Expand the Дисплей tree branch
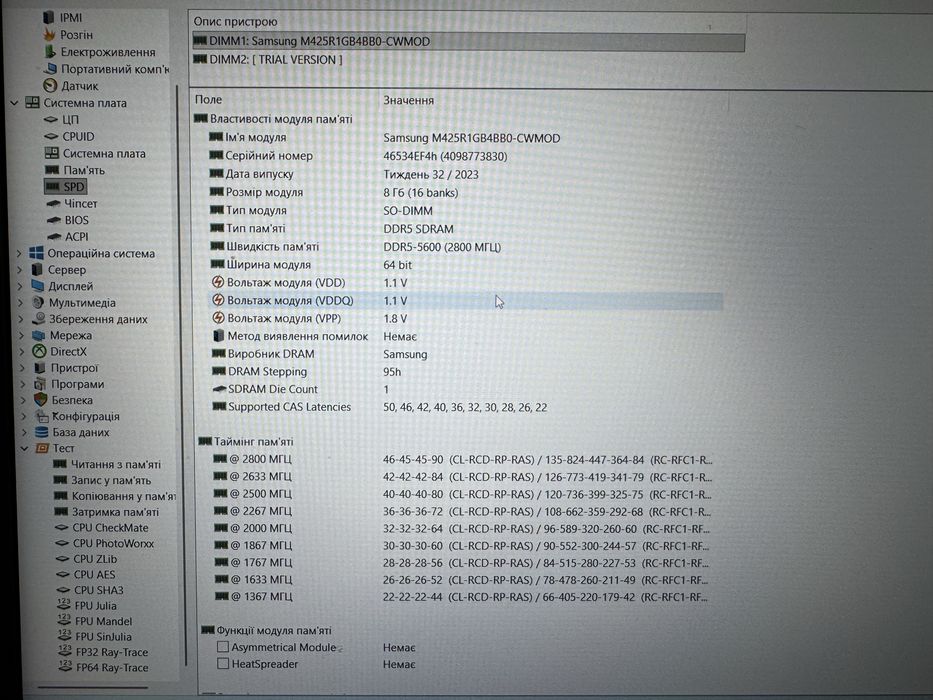933x700 pixels. click(20, 286)
